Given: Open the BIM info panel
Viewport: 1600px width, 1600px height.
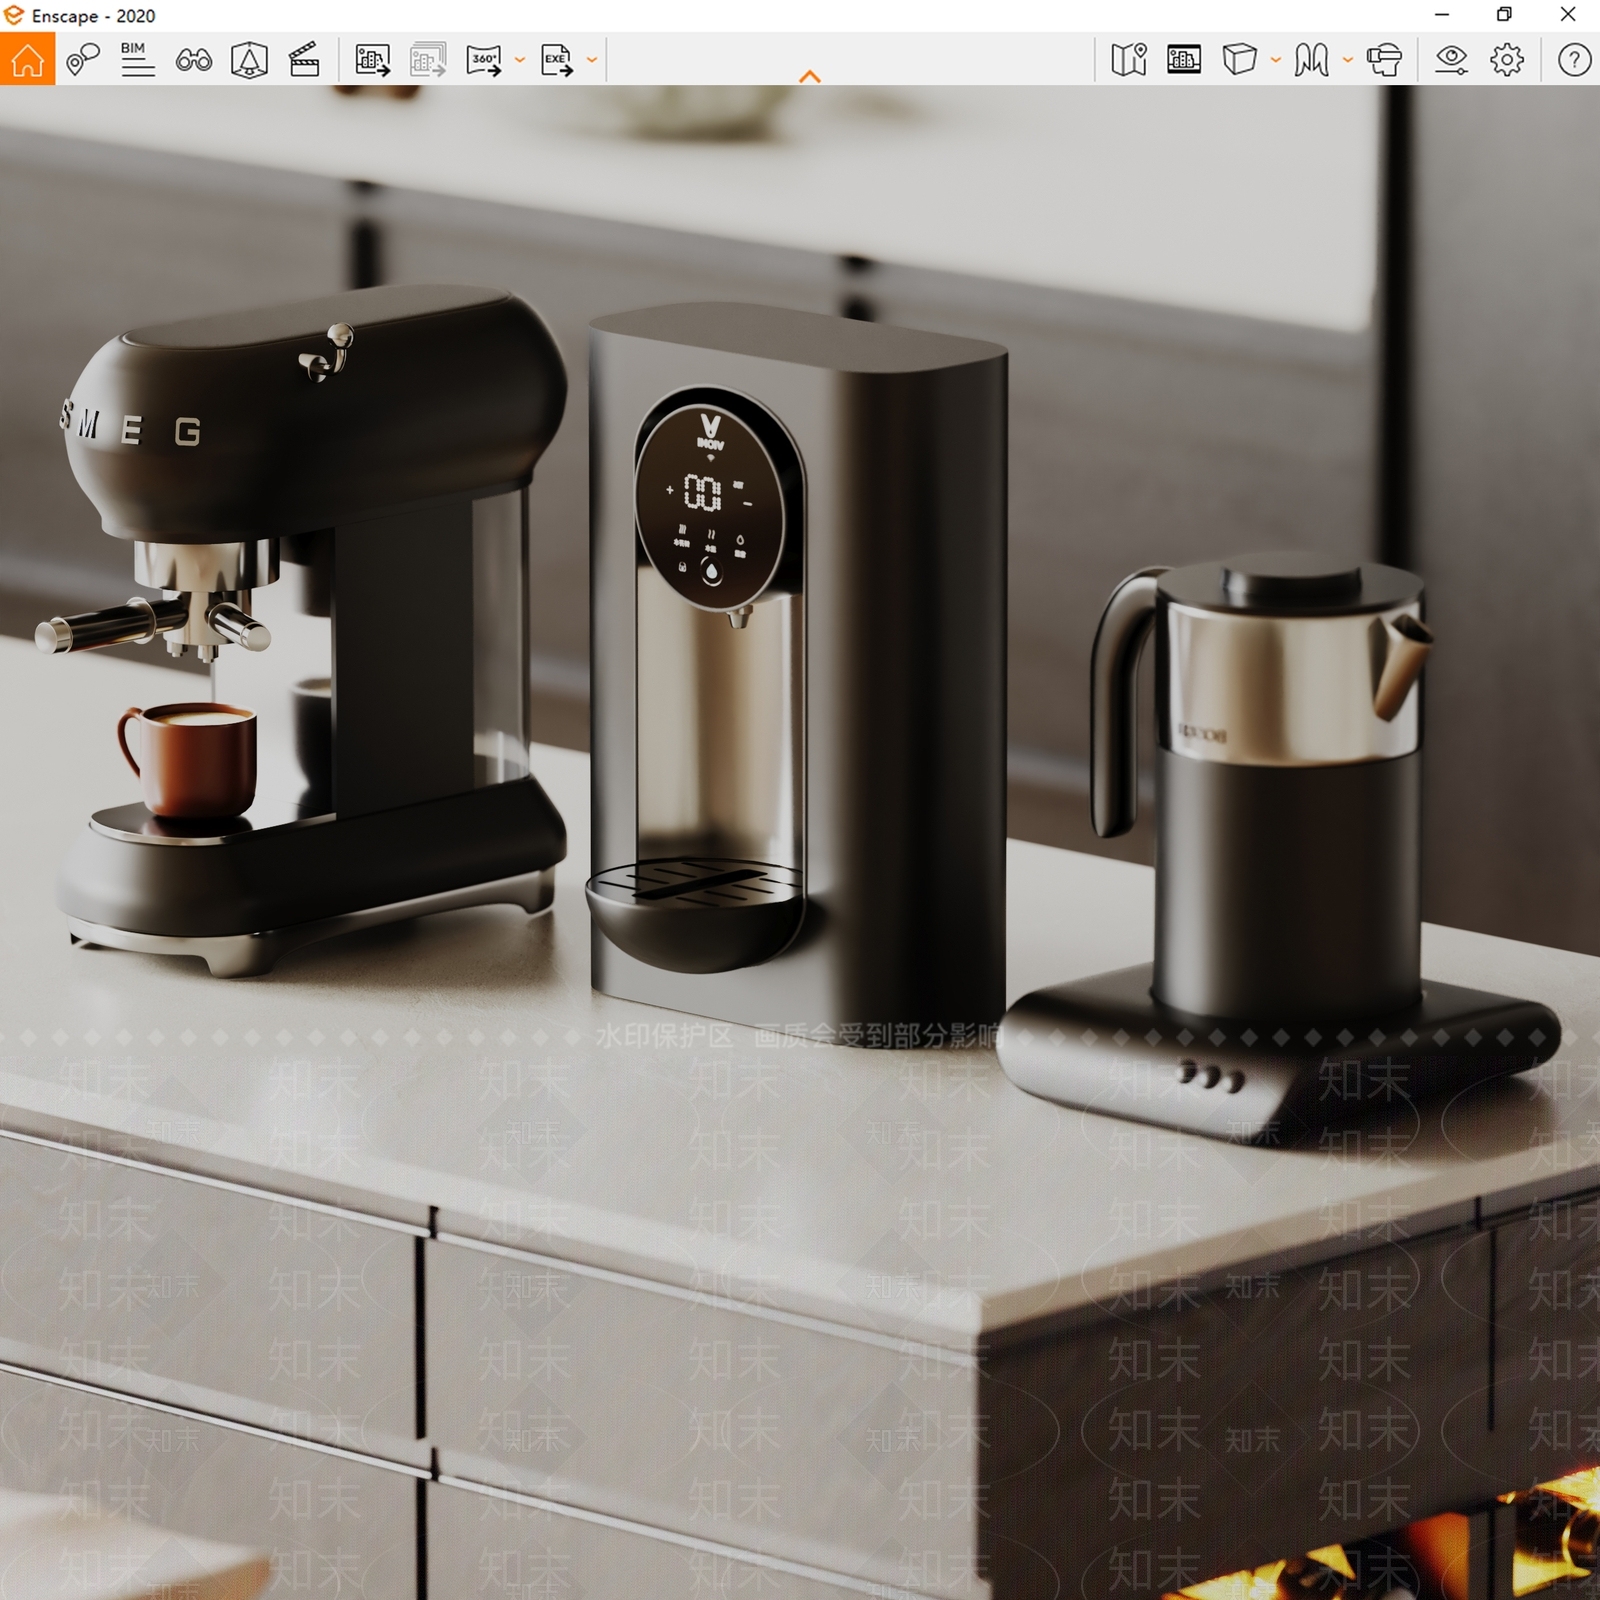Looking at the screenshot, I should pos(137,60).
